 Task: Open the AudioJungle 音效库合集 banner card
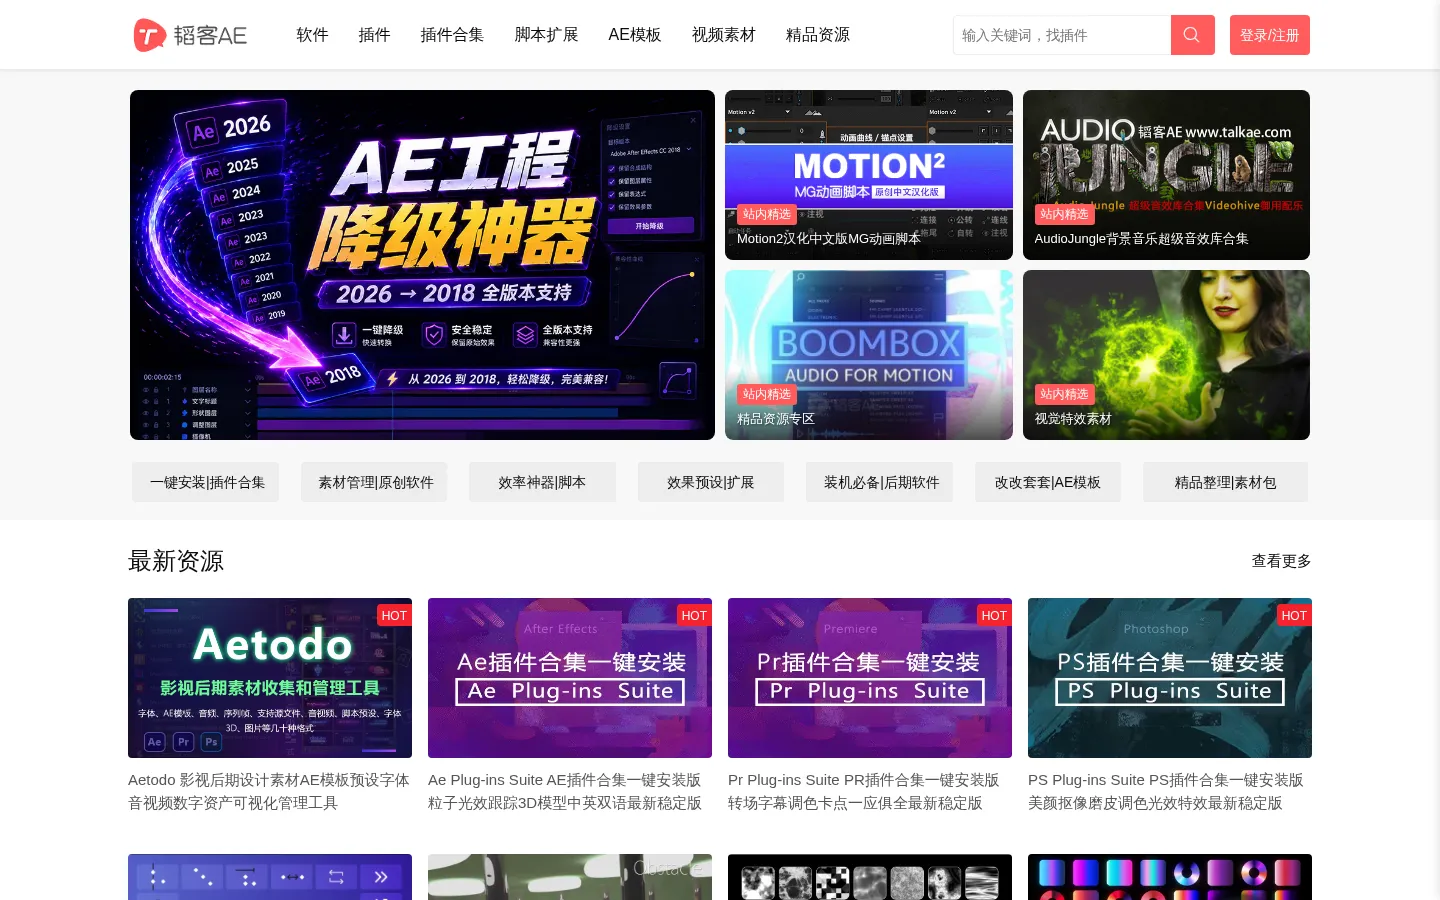pos(1166,175)
